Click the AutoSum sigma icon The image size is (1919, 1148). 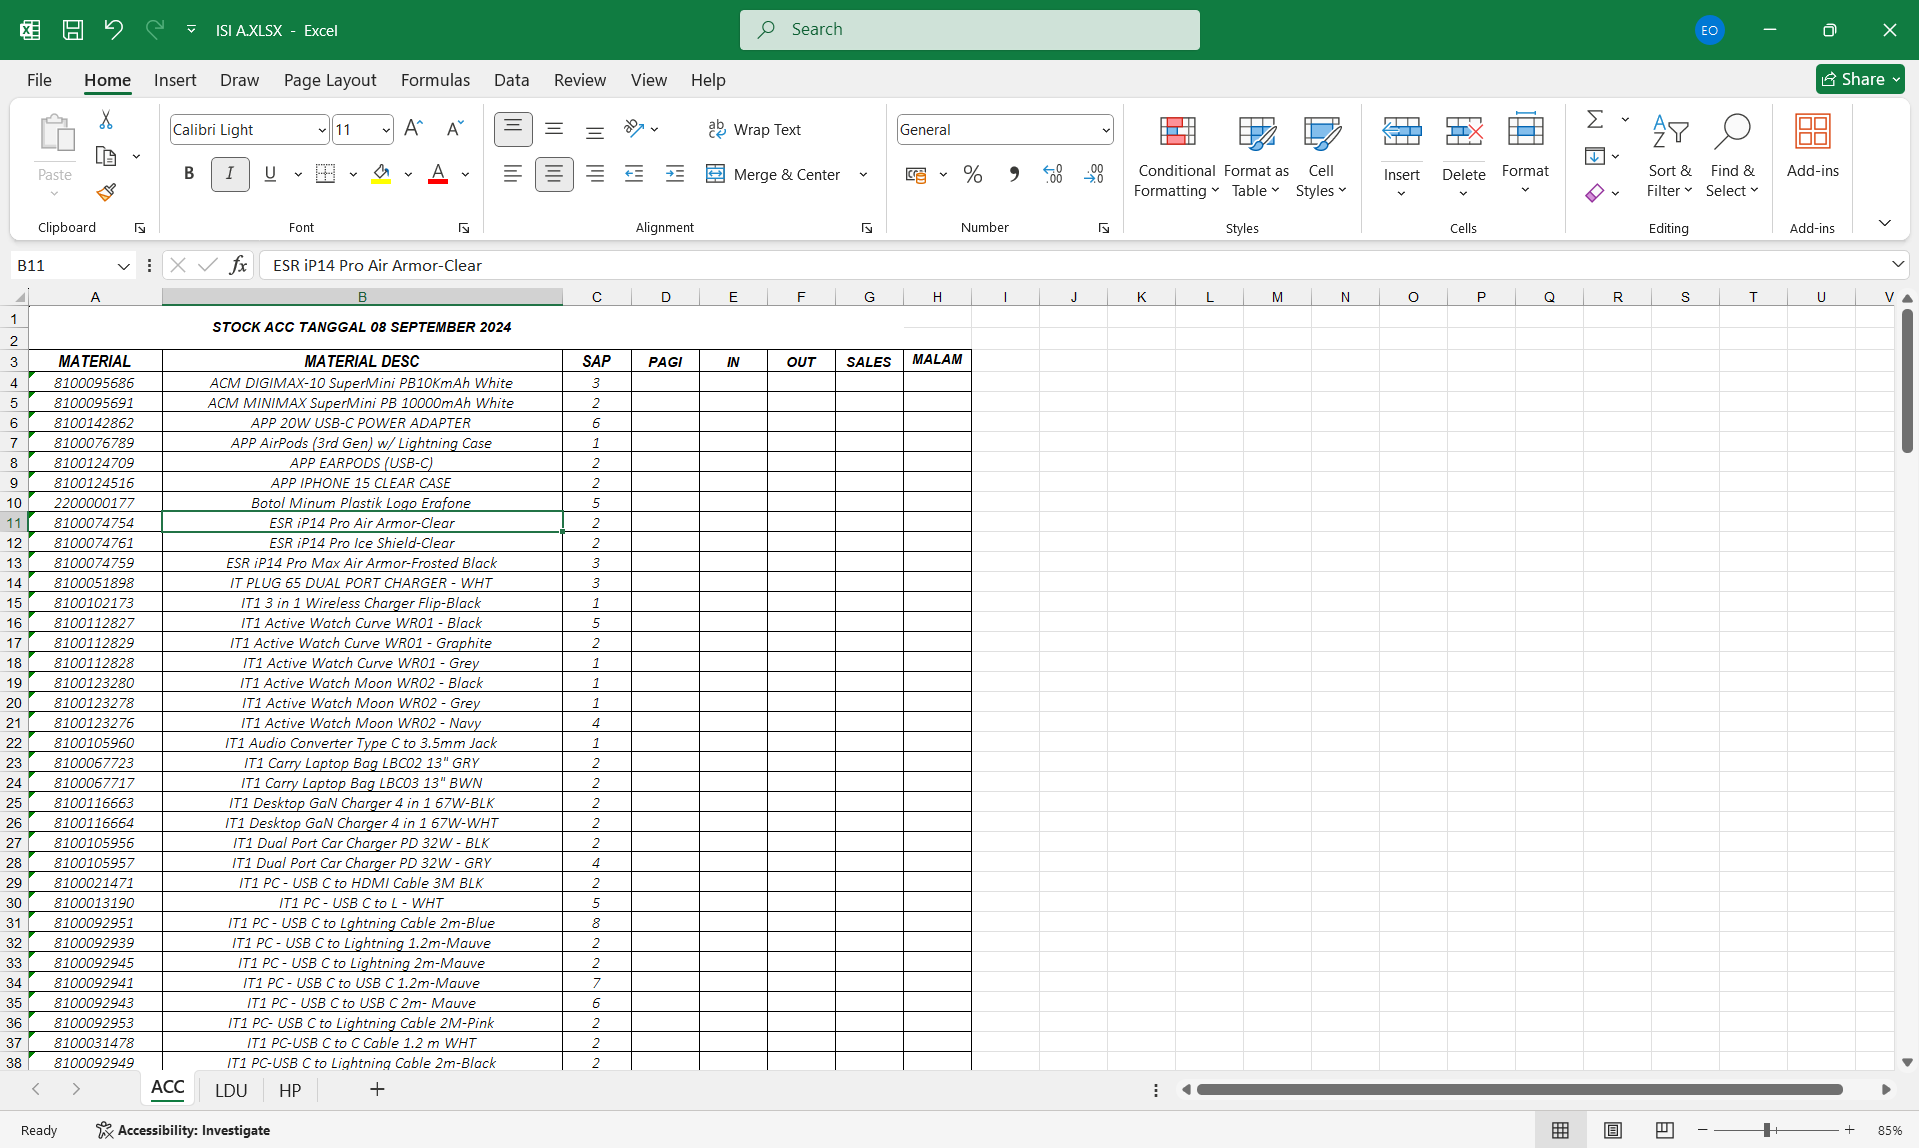[x=1595, y=120]
